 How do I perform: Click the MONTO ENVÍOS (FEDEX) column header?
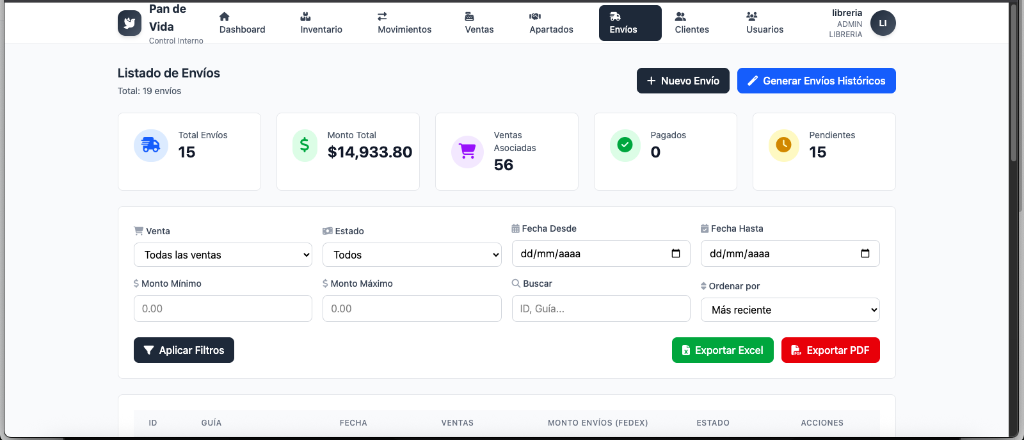[x=598, y=423]
